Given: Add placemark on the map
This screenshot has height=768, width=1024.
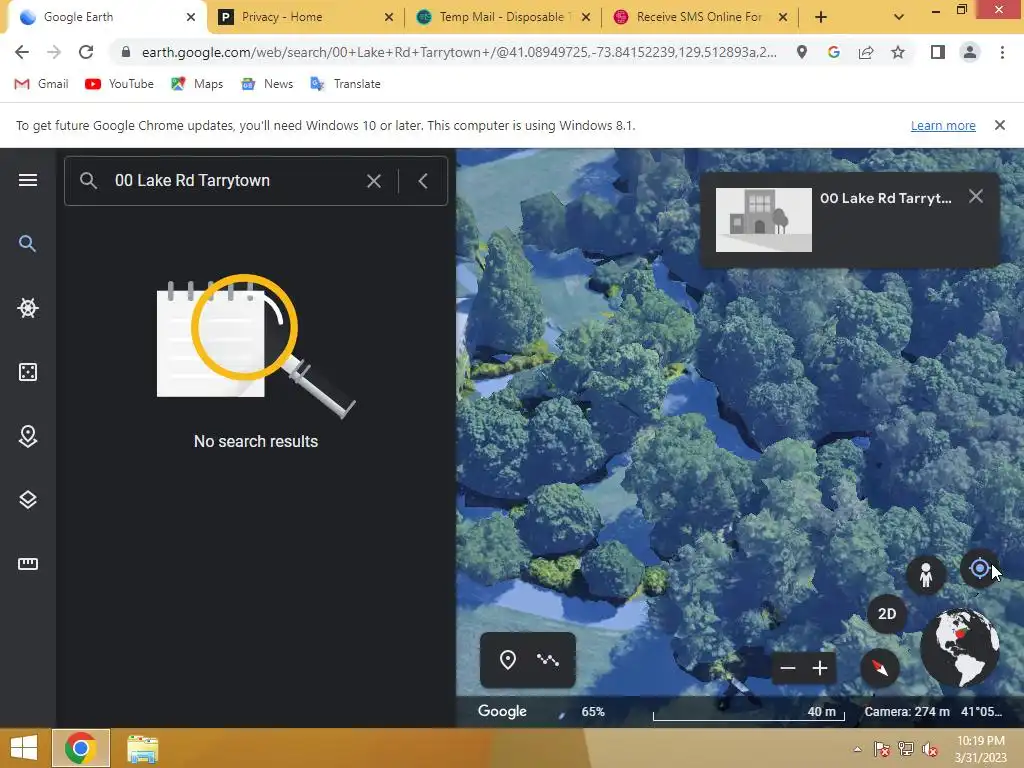Looking at the screenshot, I should click(507, 660).
